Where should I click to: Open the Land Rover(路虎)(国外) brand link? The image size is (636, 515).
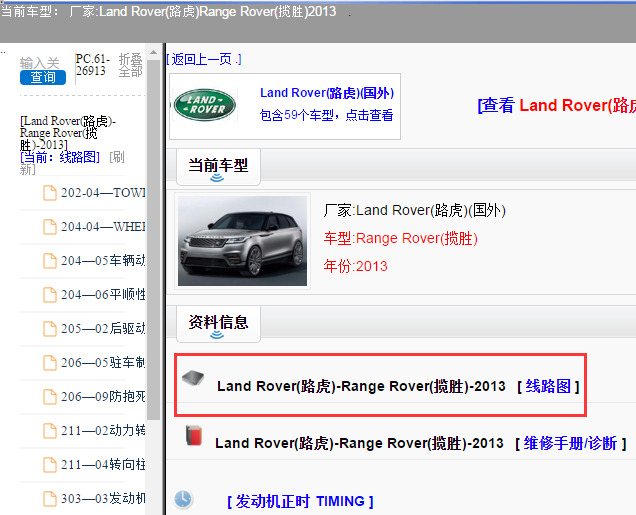pyautogui.click(x=327, y=93)
